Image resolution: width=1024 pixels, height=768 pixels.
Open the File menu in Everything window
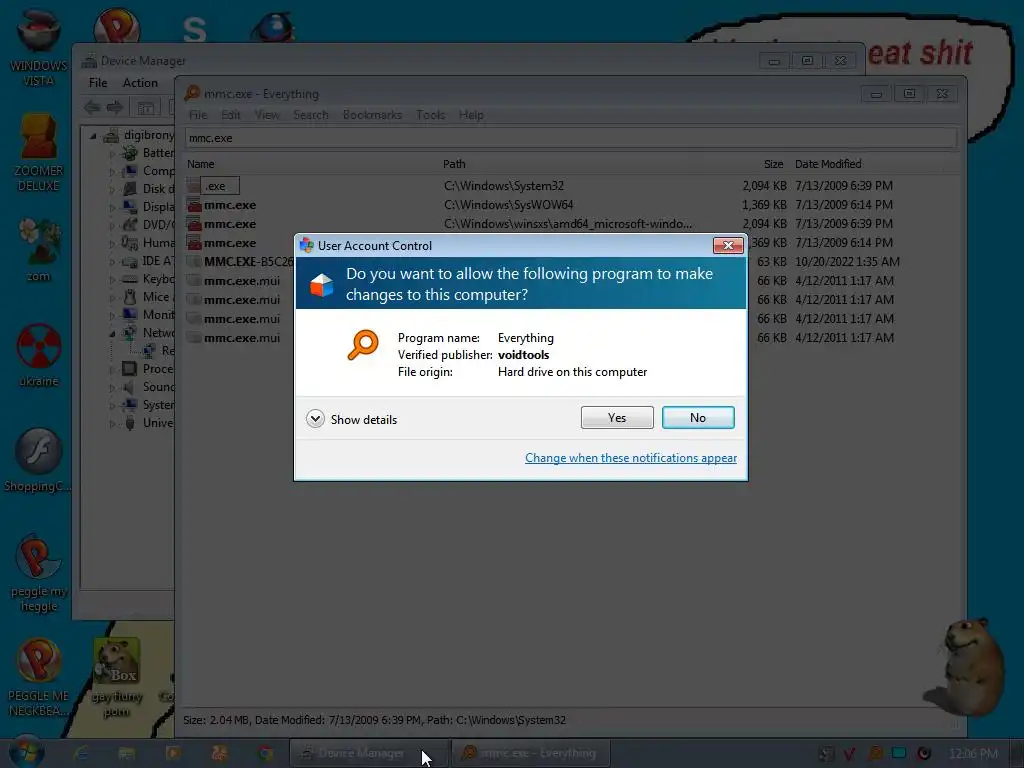point(198,115)
